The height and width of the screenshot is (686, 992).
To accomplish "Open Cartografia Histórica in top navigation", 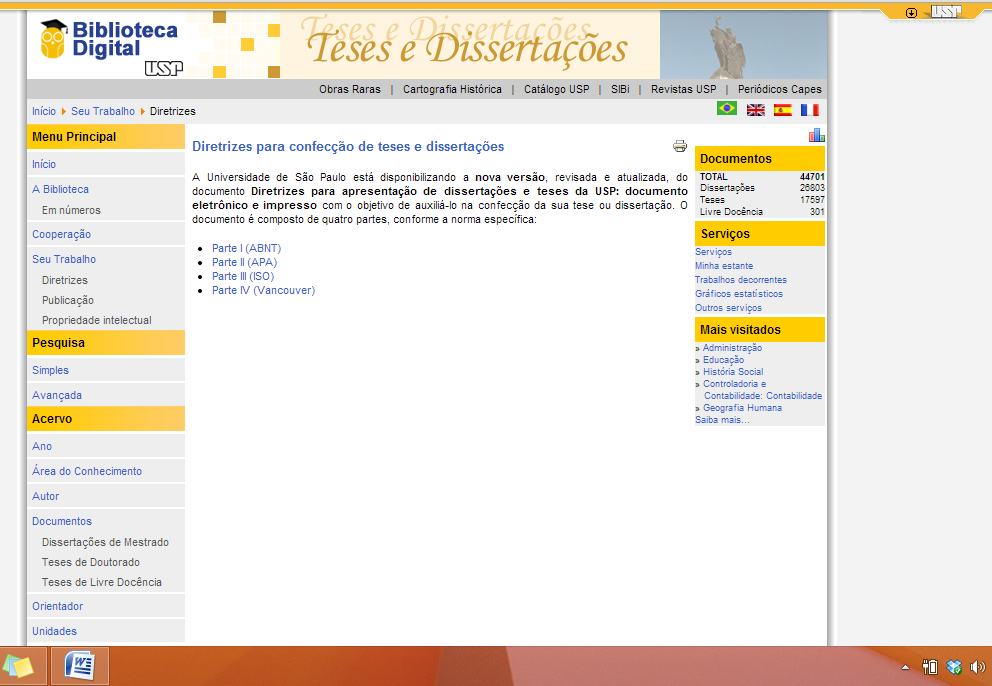I will coord(452,89).
